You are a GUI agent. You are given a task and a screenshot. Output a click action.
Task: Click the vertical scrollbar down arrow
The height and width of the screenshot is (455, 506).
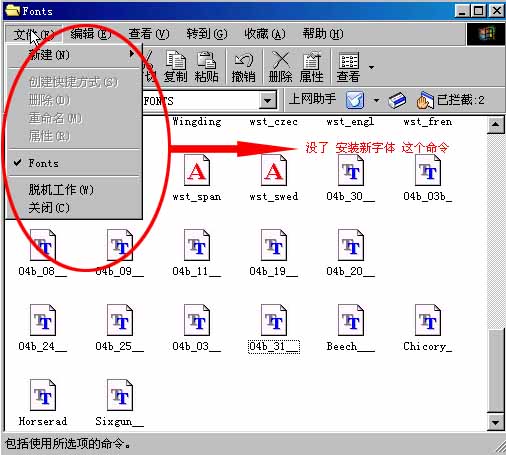pos(495,423)
